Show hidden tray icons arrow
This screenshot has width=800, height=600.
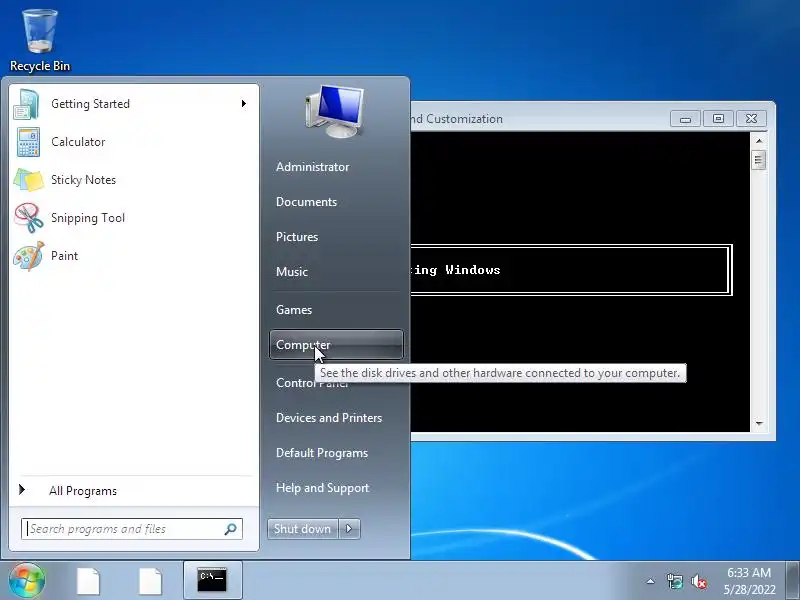point(651,581)
